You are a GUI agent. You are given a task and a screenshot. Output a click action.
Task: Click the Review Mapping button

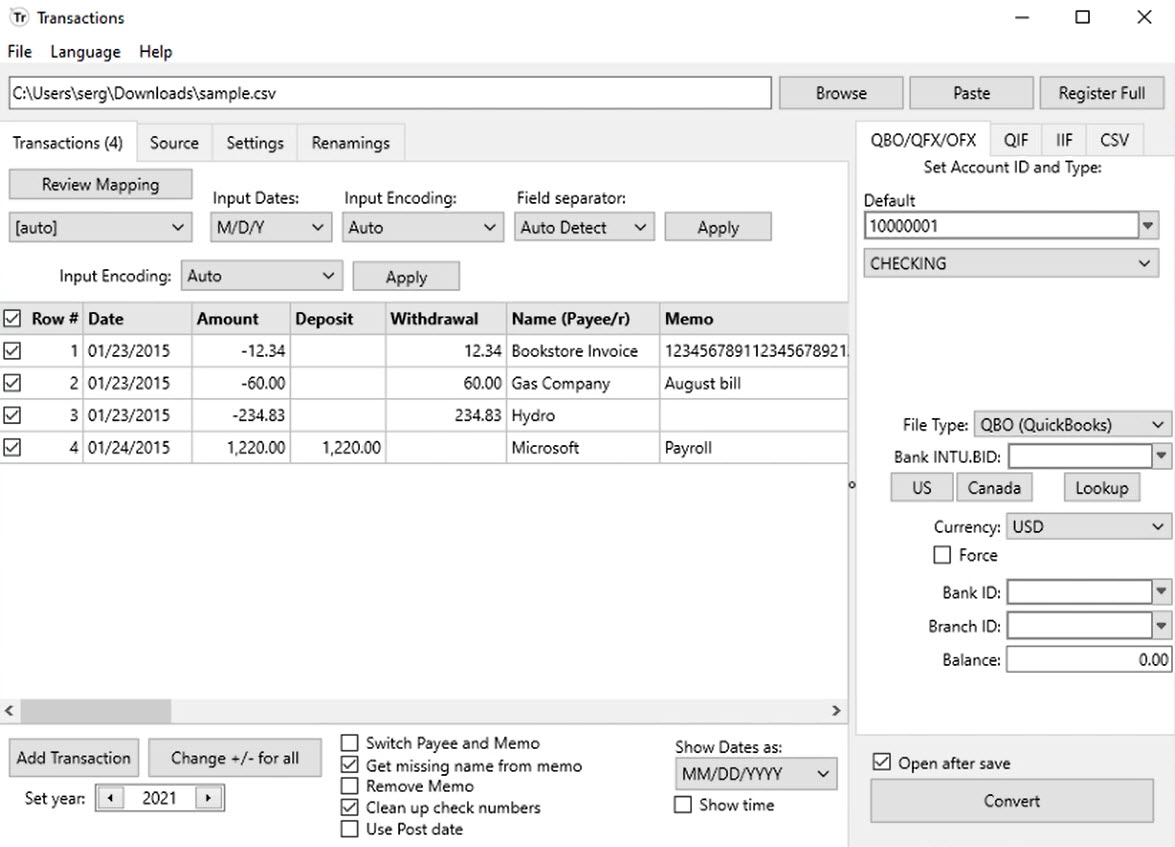tap(100, 184)
